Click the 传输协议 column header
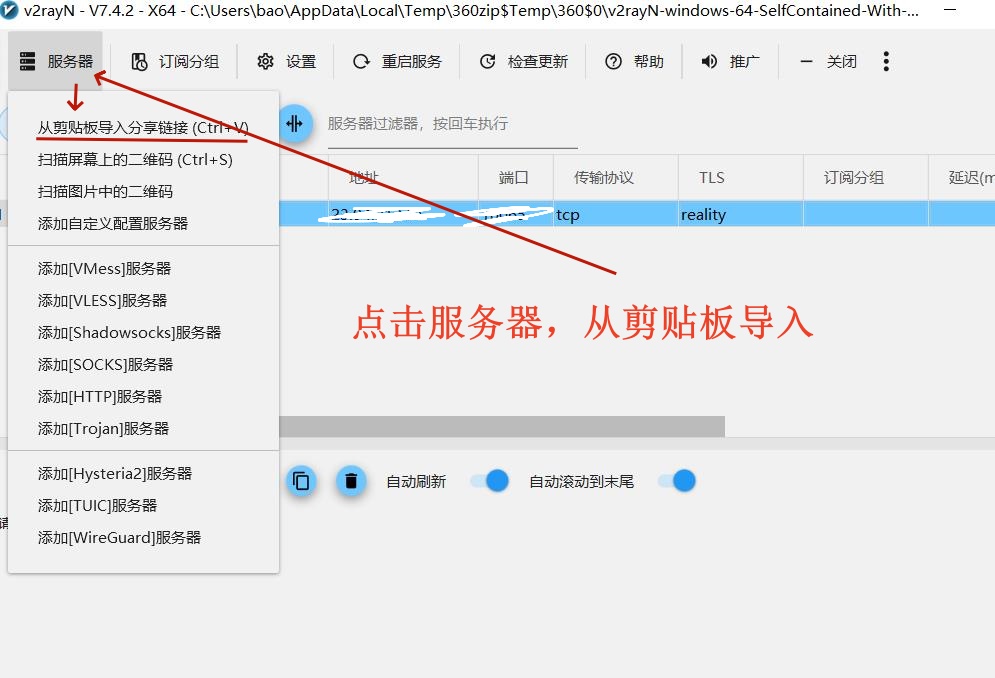 tap(616, 178)
